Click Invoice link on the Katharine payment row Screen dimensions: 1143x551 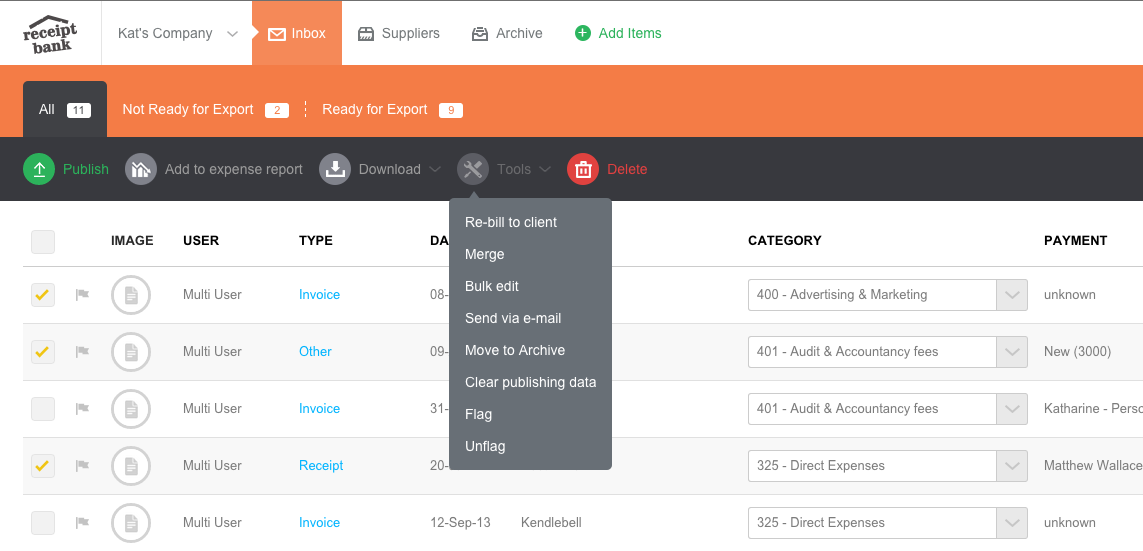(x=319, y=409)
